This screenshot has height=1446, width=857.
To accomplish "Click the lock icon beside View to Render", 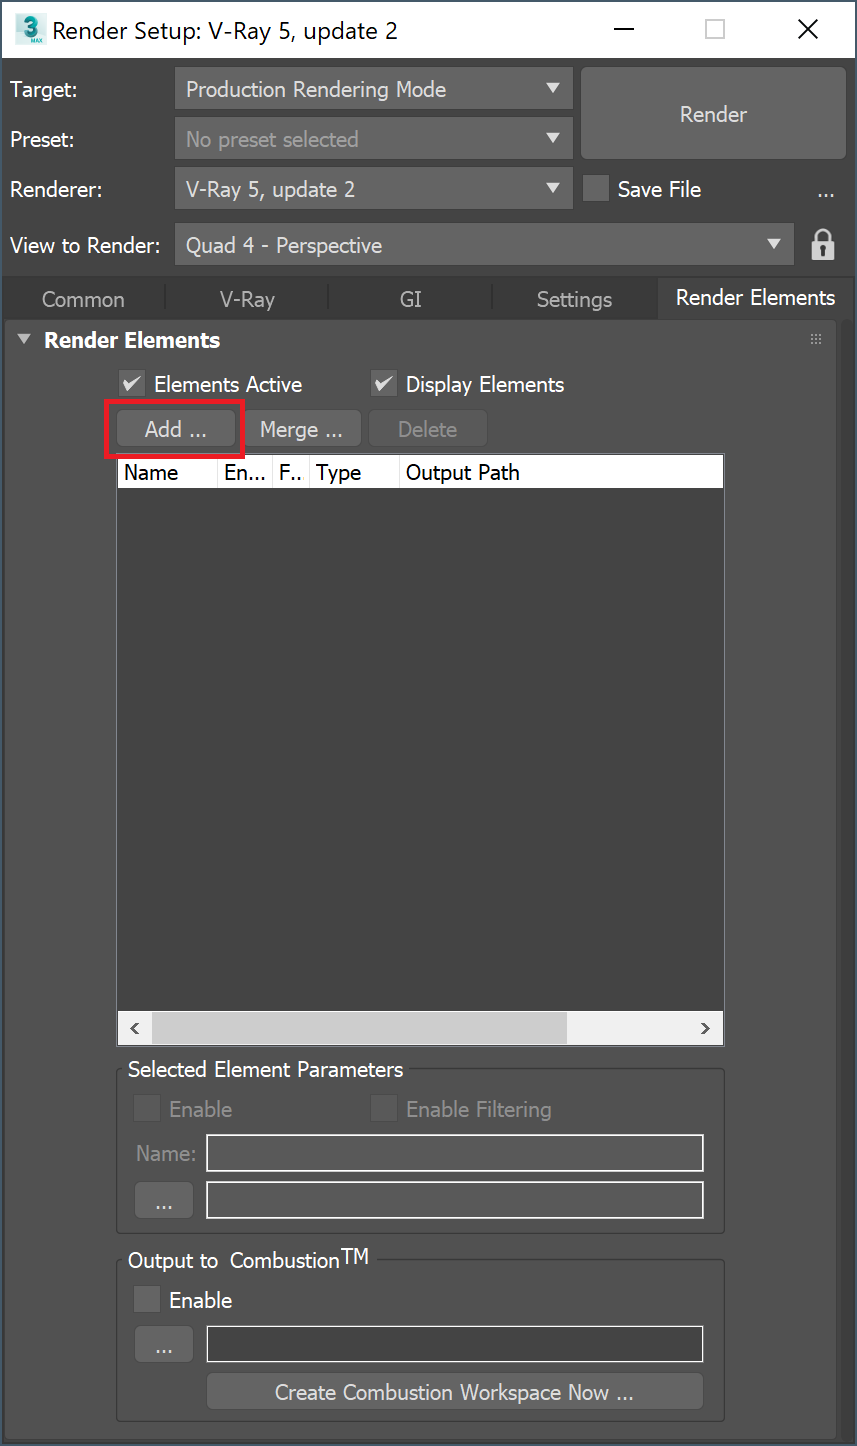I will click(822, 245).
